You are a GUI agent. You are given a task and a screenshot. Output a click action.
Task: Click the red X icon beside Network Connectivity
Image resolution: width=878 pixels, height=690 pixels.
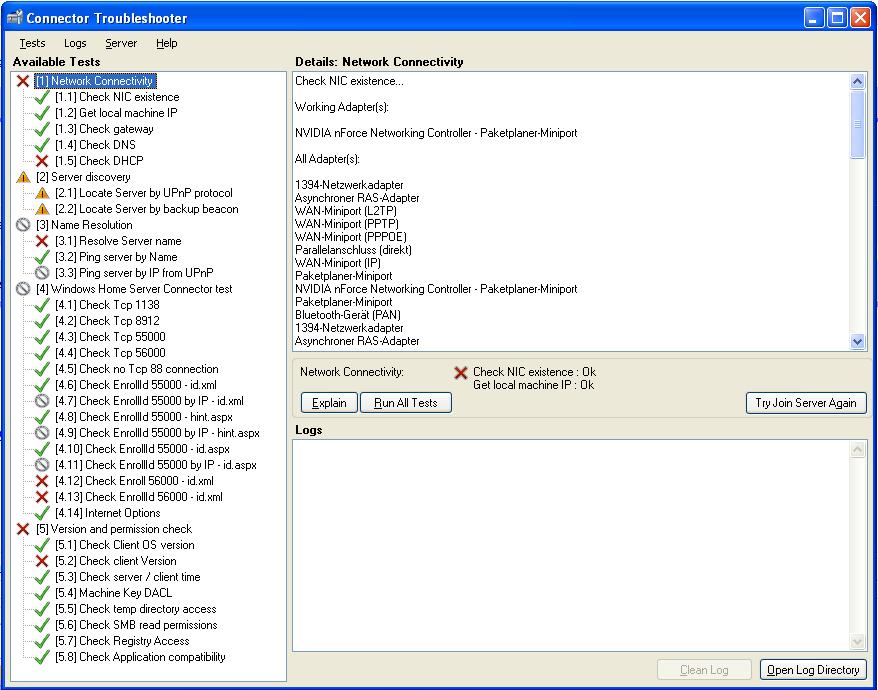tap(23, 81)
